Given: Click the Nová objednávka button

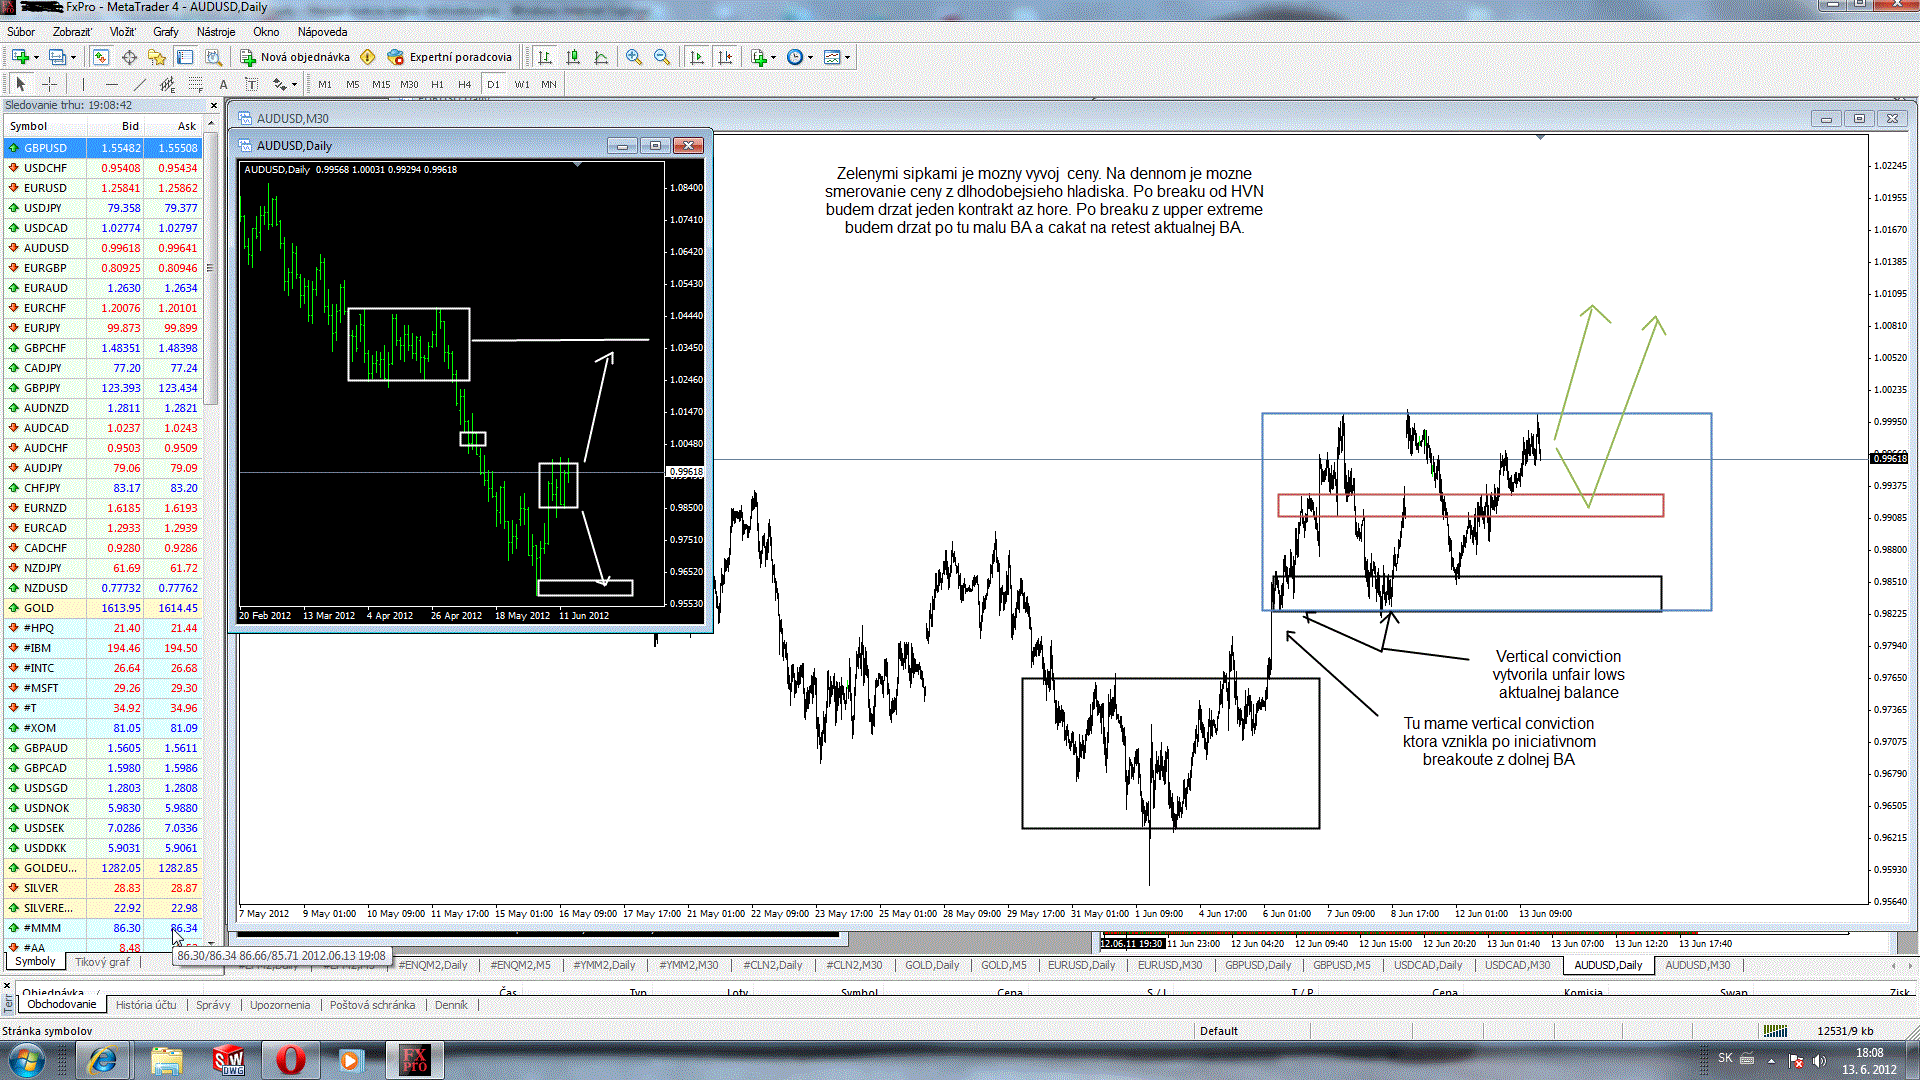Looking at the screenshot, I should (295, 57).
